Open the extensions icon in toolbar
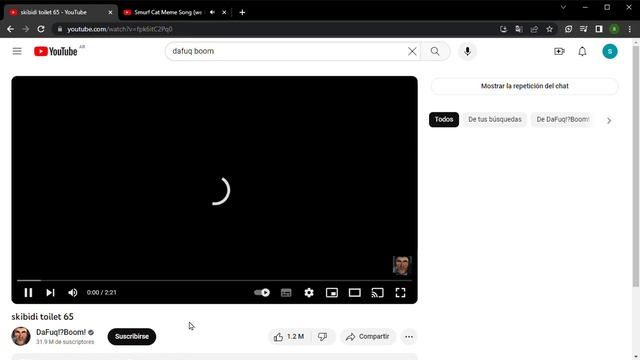 pyautogui.click(x=568, y=29)
